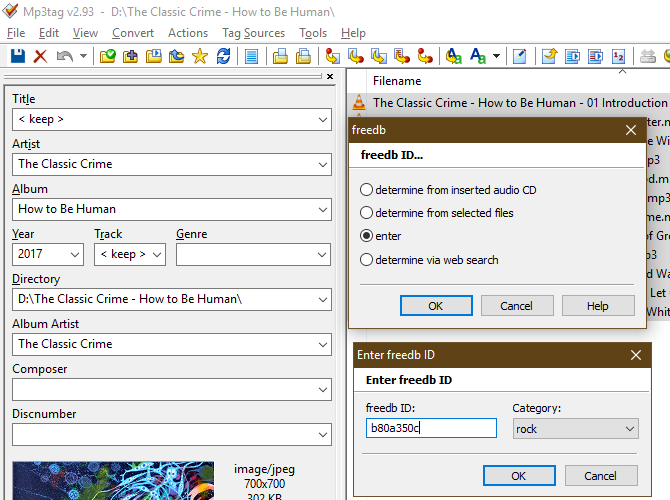Click the fourth convert icon with the text lines
This screenshot has height=500, width=670.
402,56
